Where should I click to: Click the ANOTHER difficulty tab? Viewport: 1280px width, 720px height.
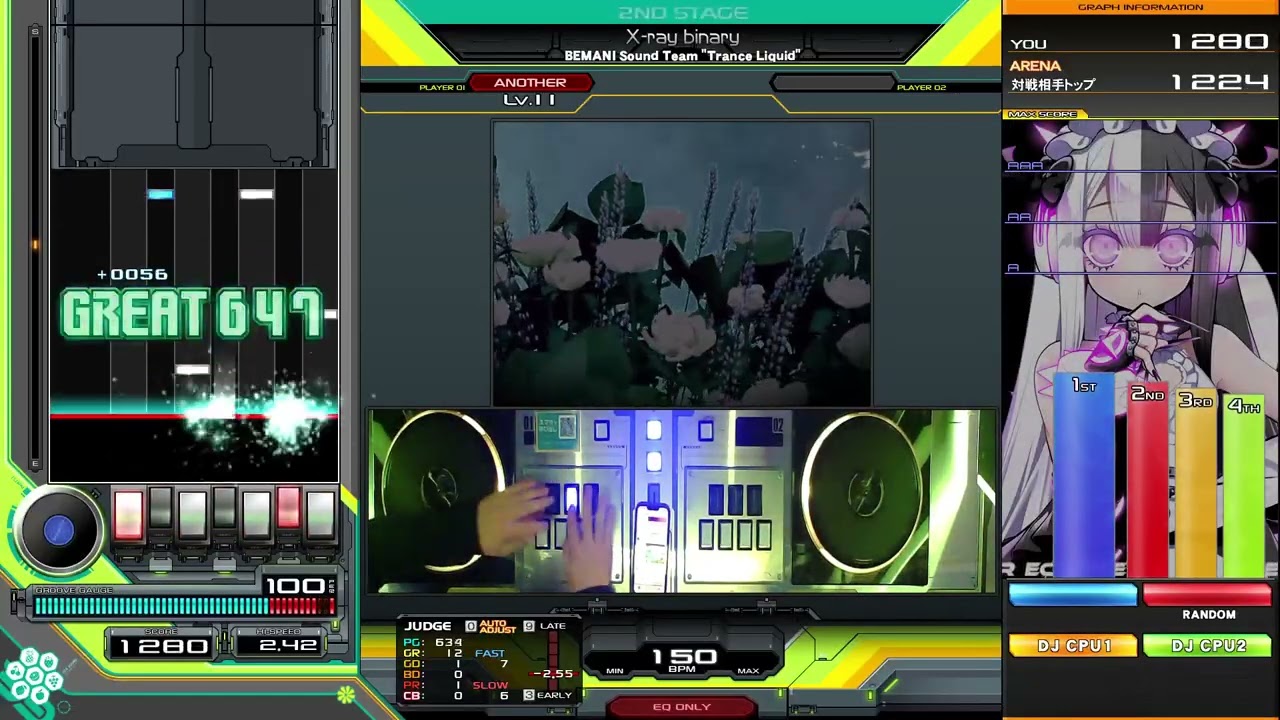(x=530, y=83)
